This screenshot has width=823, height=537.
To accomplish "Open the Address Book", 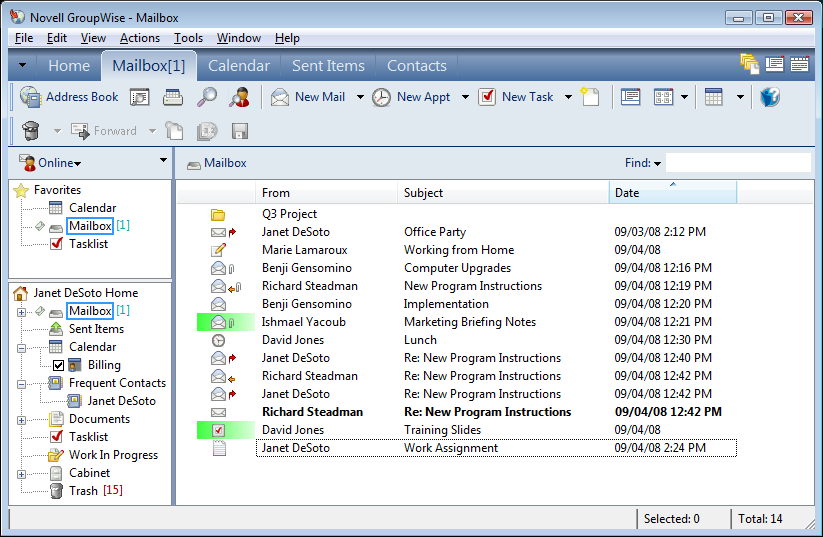I will pos(70,97).
